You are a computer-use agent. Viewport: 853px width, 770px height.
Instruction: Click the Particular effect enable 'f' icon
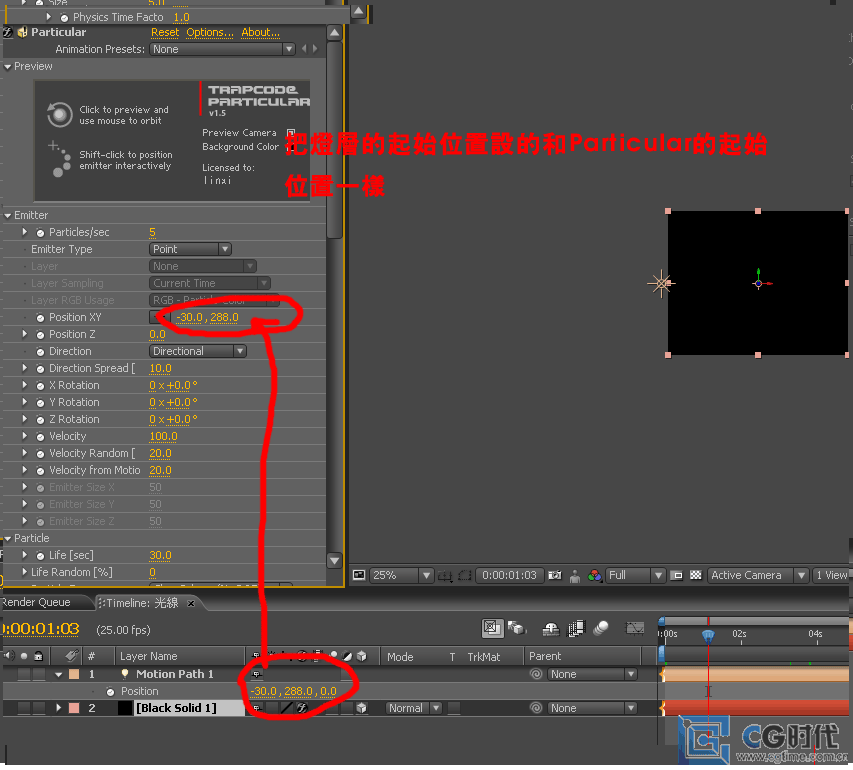point(9,32)
